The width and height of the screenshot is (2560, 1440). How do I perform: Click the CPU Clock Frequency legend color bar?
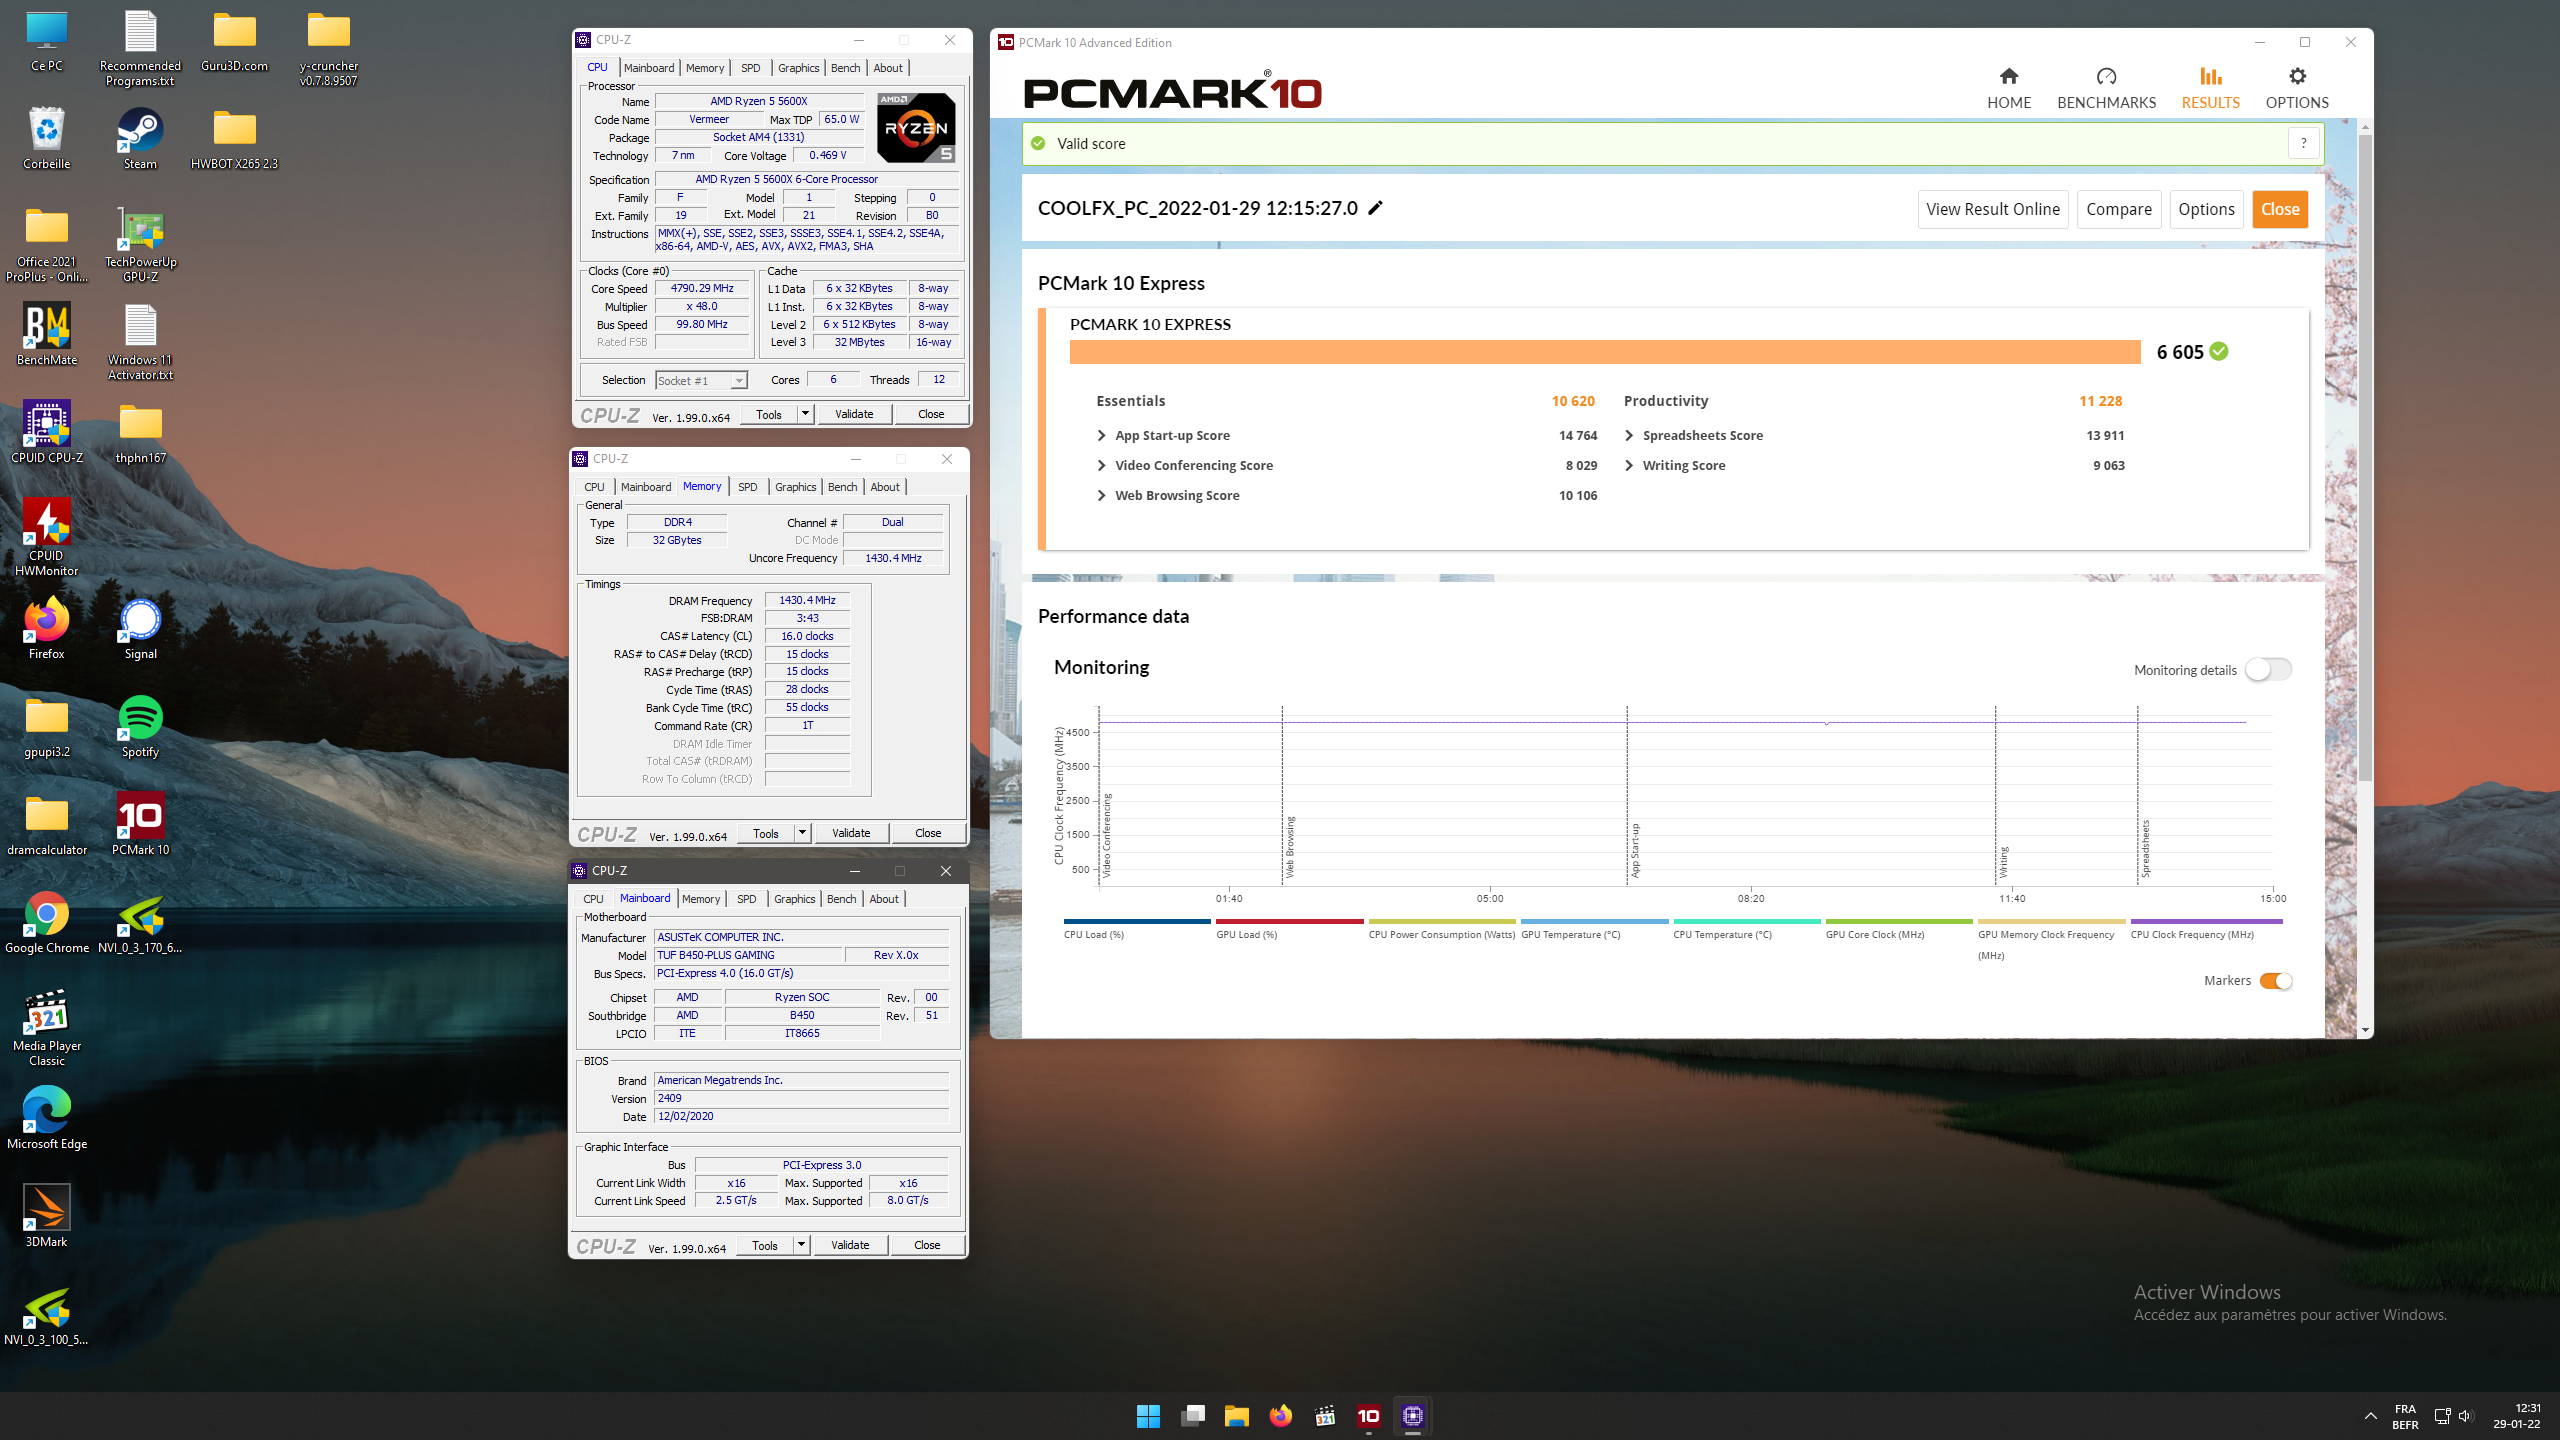pos(2206,921)
